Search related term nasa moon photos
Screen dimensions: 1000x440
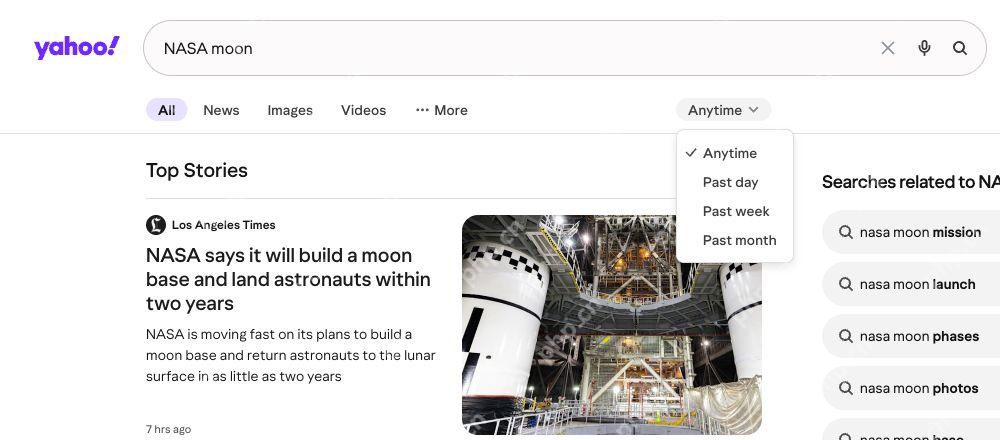pos(918,388)
